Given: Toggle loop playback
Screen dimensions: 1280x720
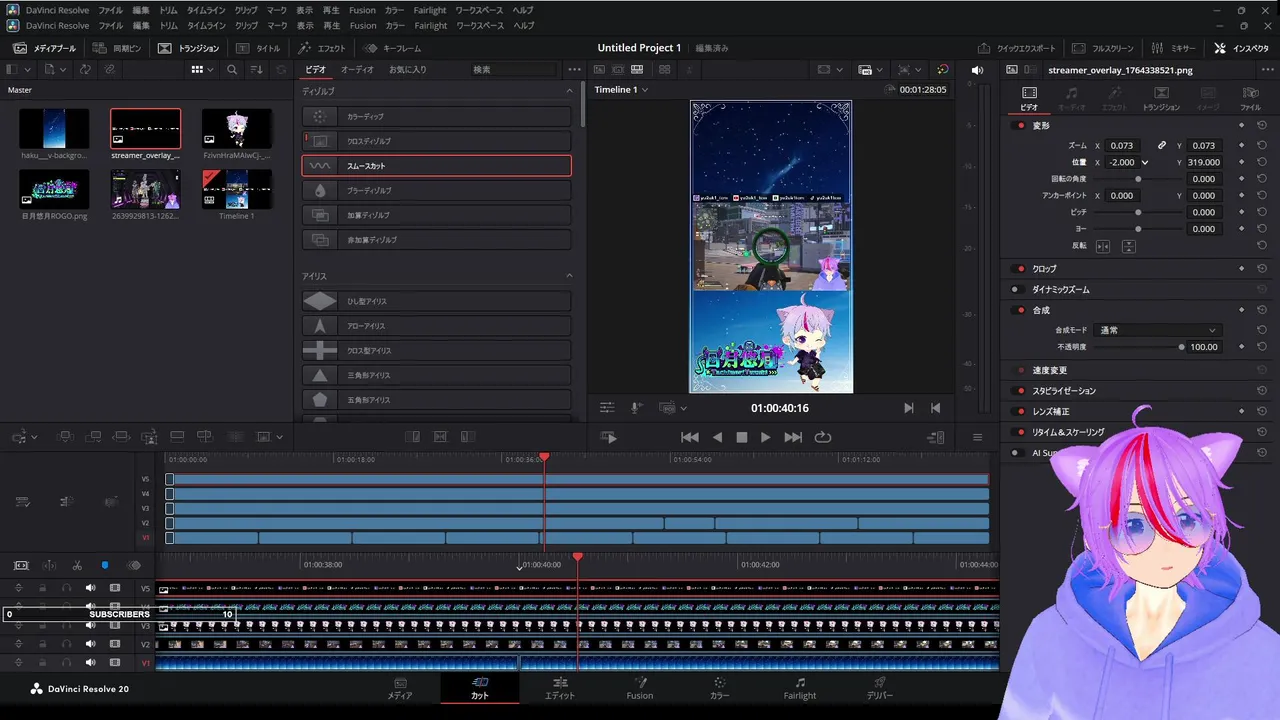Looking at the screenshot, I should (823, 437).
